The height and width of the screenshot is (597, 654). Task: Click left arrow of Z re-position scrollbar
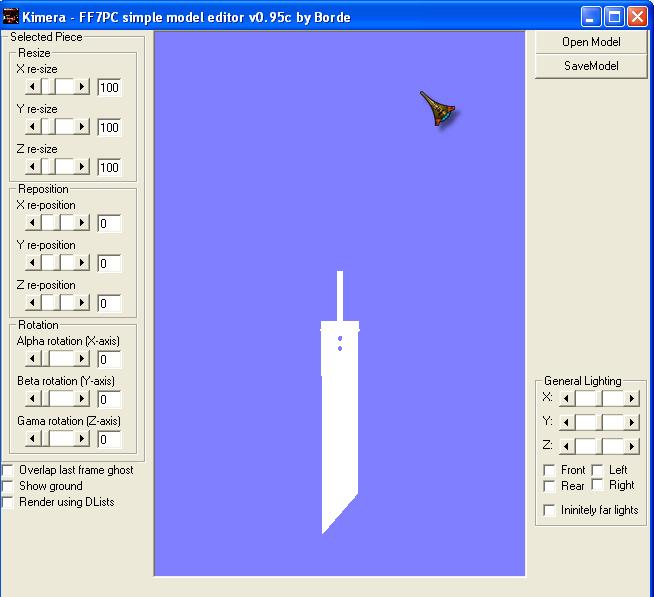[x=33, y=302]
